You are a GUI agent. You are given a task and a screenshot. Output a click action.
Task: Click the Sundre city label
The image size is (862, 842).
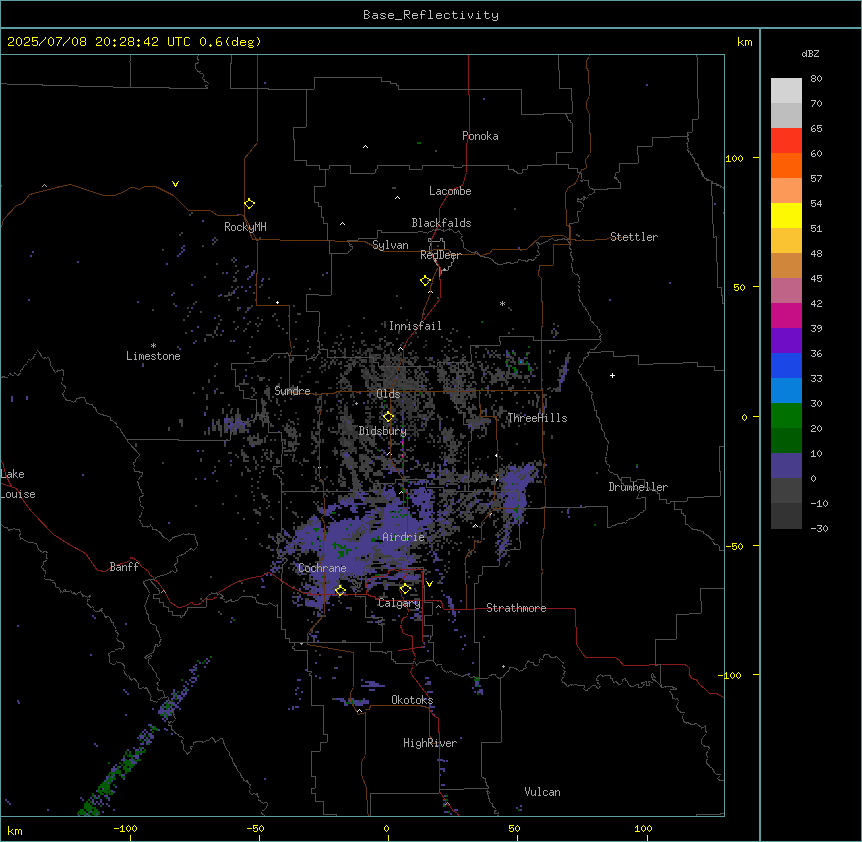pyautogui.click(x=292, y=391)
